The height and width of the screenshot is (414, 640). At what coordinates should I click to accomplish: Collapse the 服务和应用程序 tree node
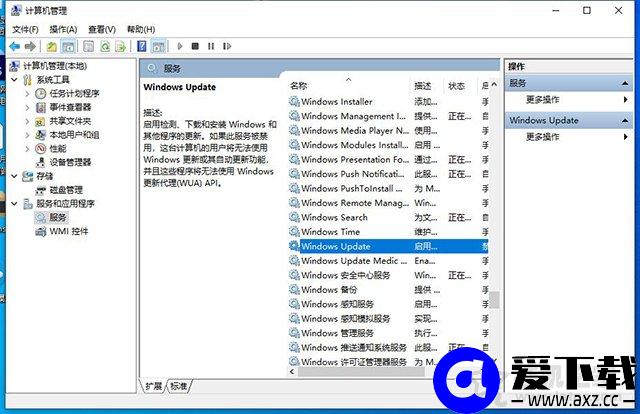click(x=15, y=203)
